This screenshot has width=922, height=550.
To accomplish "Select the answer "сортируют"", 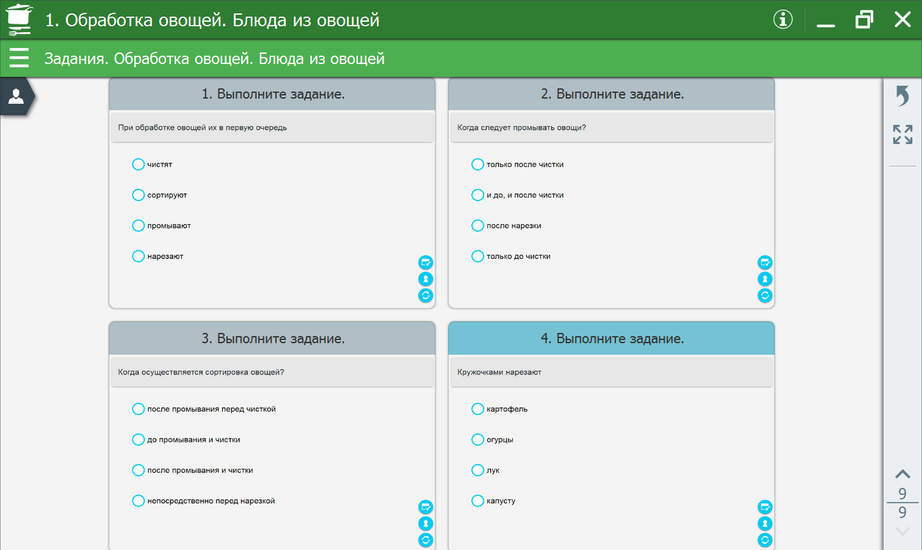I will tap(138, 195).
